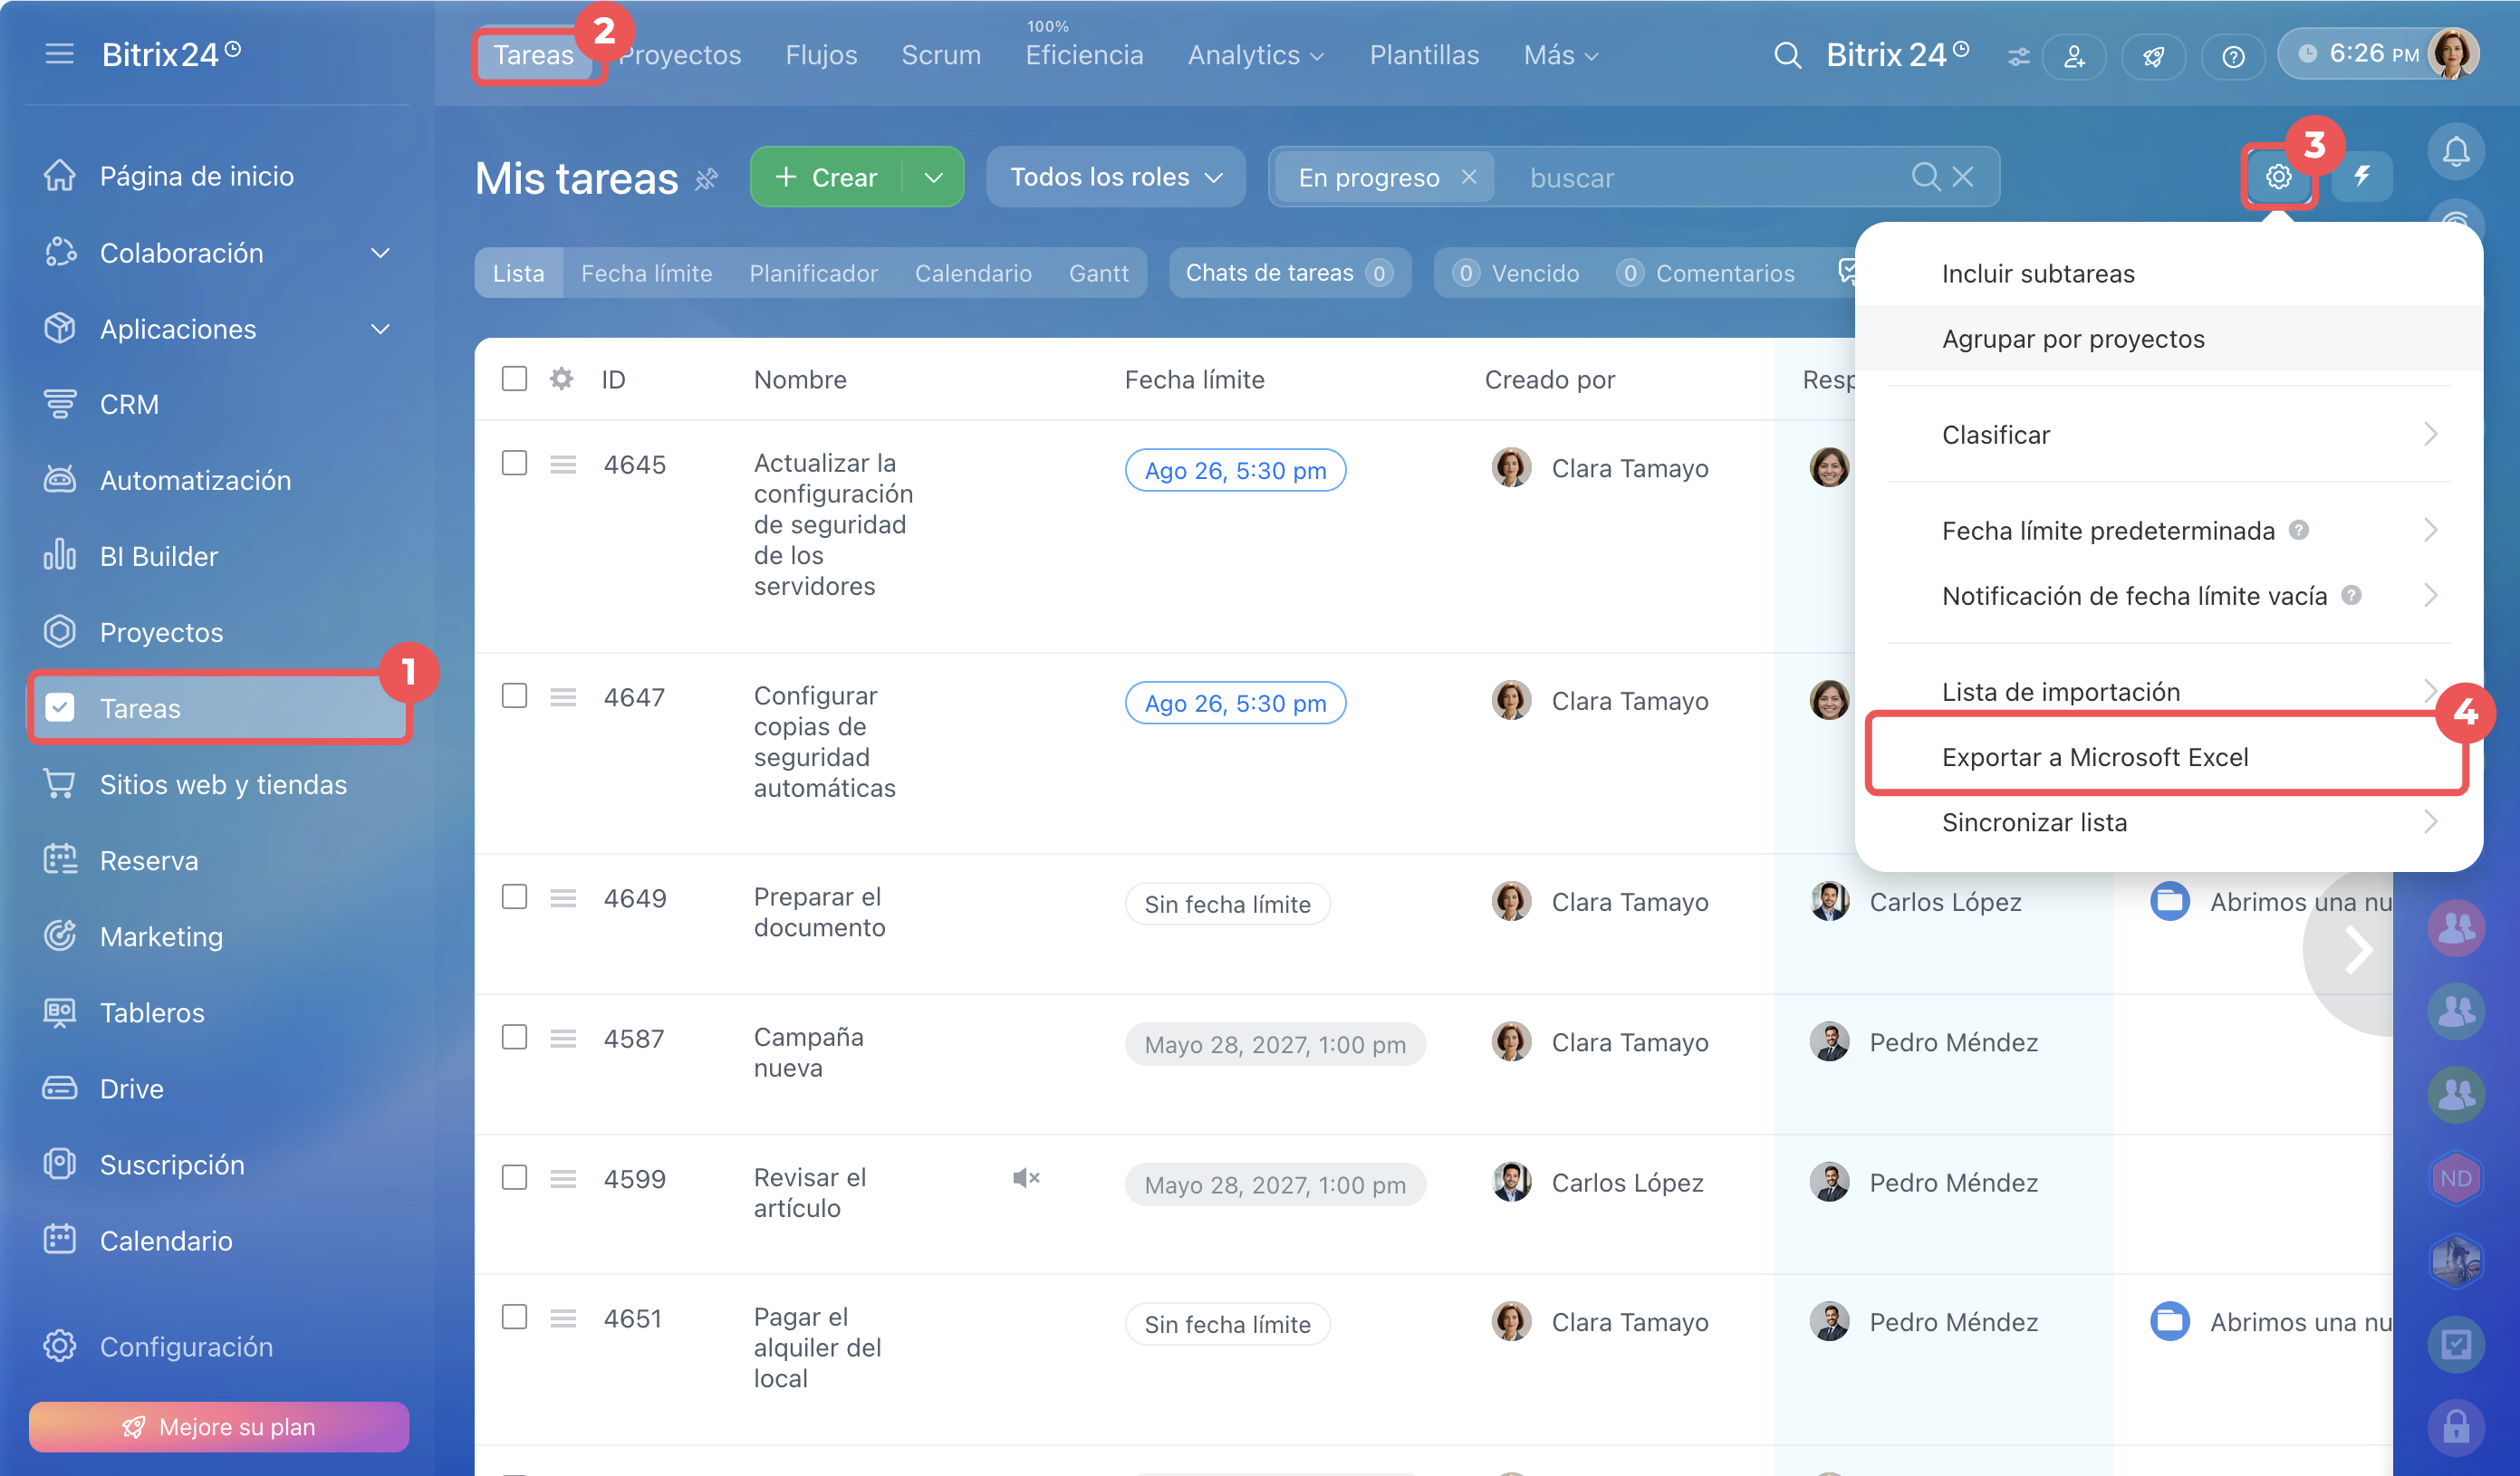Viewport: 2520px width, 1476px height.
Task: Open table column settings gear icon
Action: (561, 379)
